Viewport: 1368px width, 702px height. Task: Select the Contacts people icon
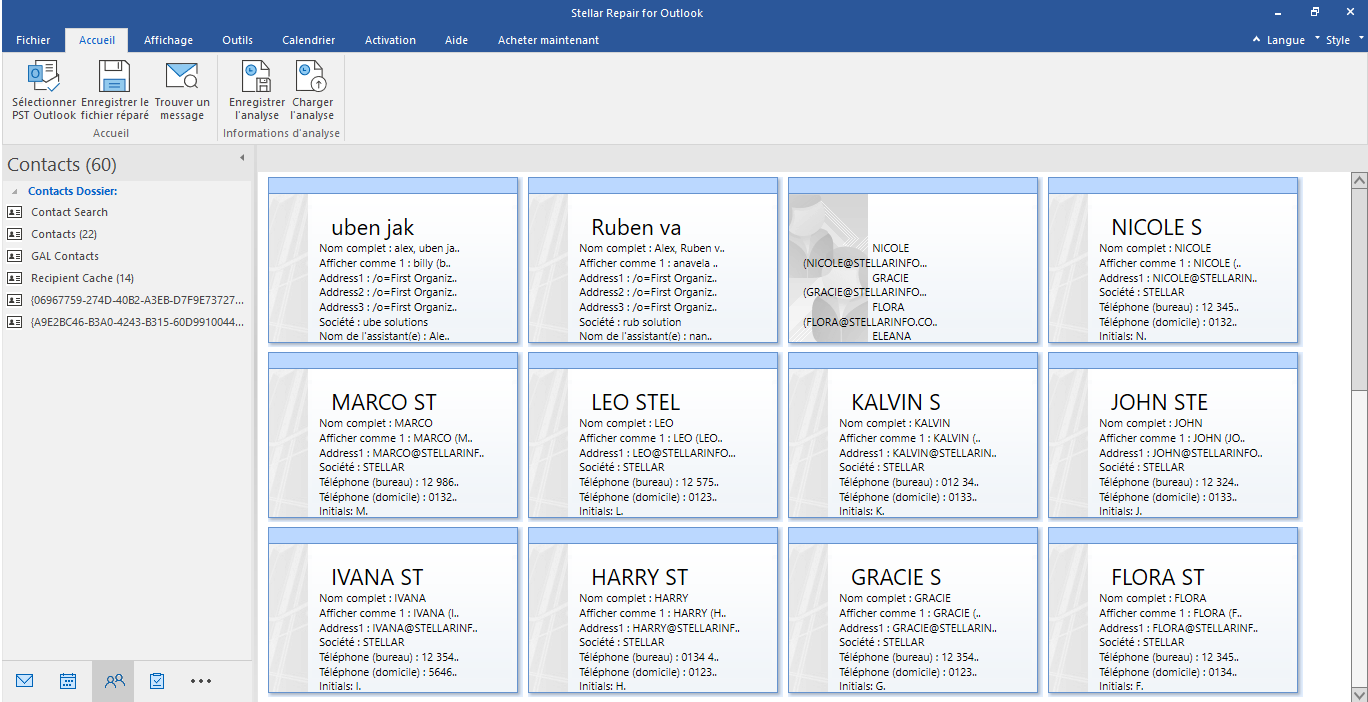[114, 681]
